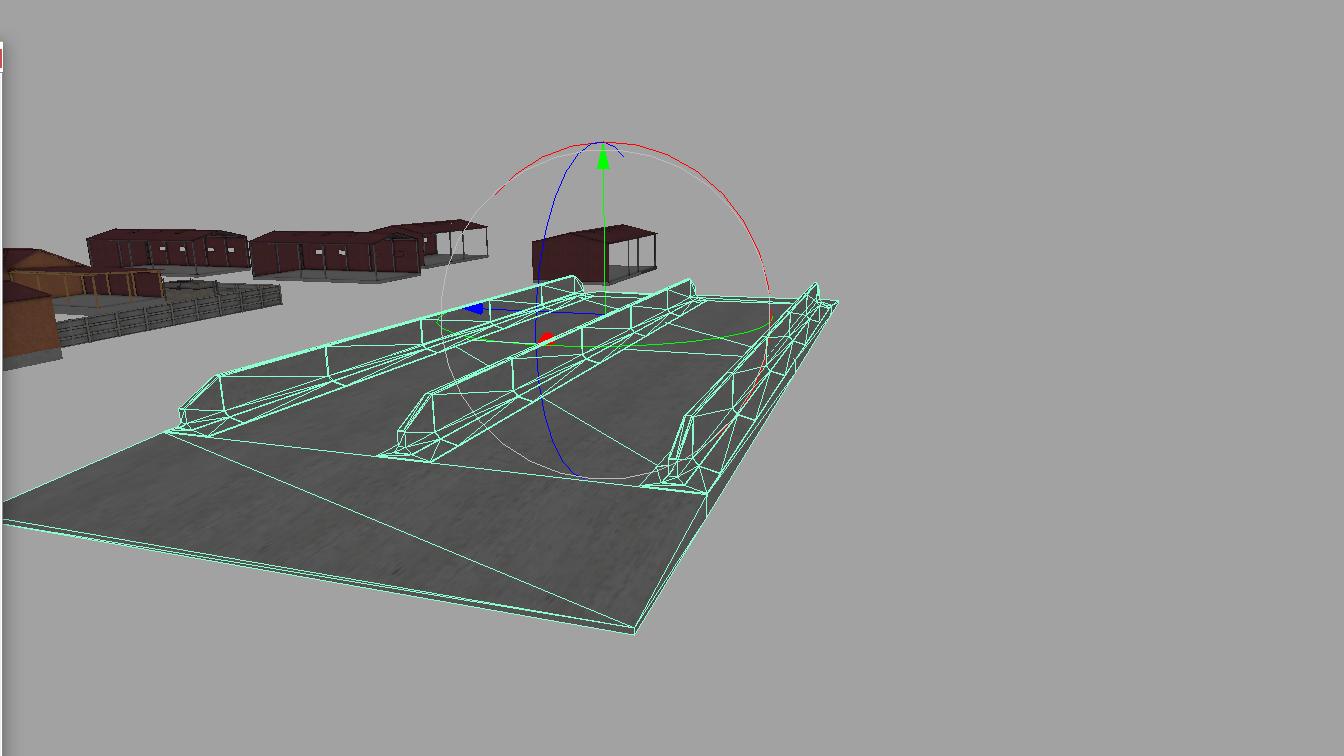Click the red element at the top-left edge
The width and height of the screenshot is (1344, 756).
[x=1, y=57]
